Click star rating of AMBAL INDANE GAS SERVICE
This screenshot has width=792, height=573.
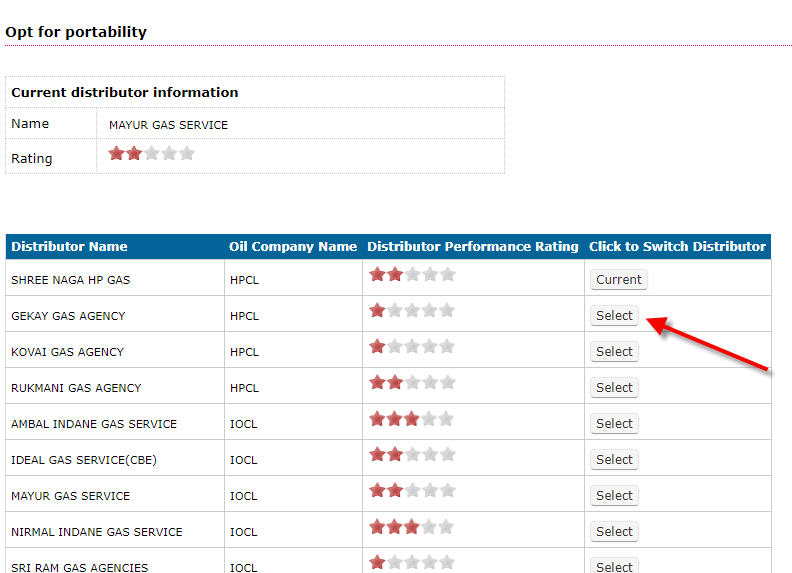pyautogui.click(x=412, y=418)
